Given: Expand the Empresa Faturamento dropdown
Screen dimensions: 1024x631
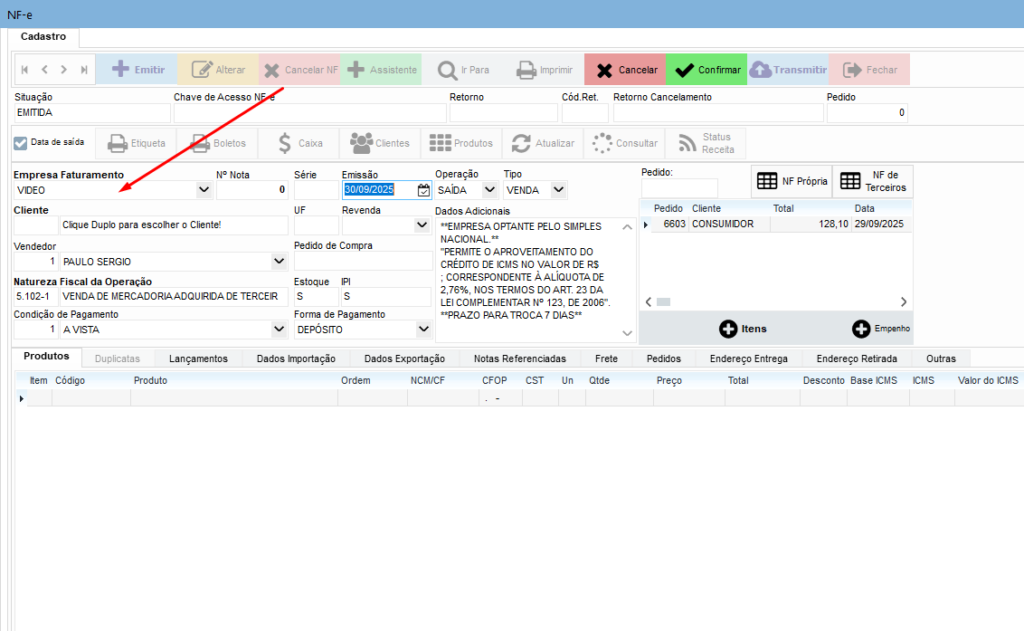Looking at the screenshot, I should tap(204, 190).
